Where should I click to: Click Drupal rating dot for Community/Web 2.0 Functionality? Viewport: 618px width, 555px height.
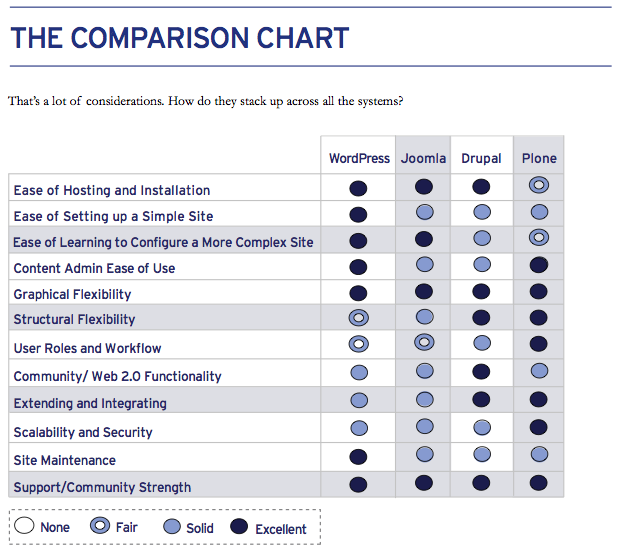481,371
